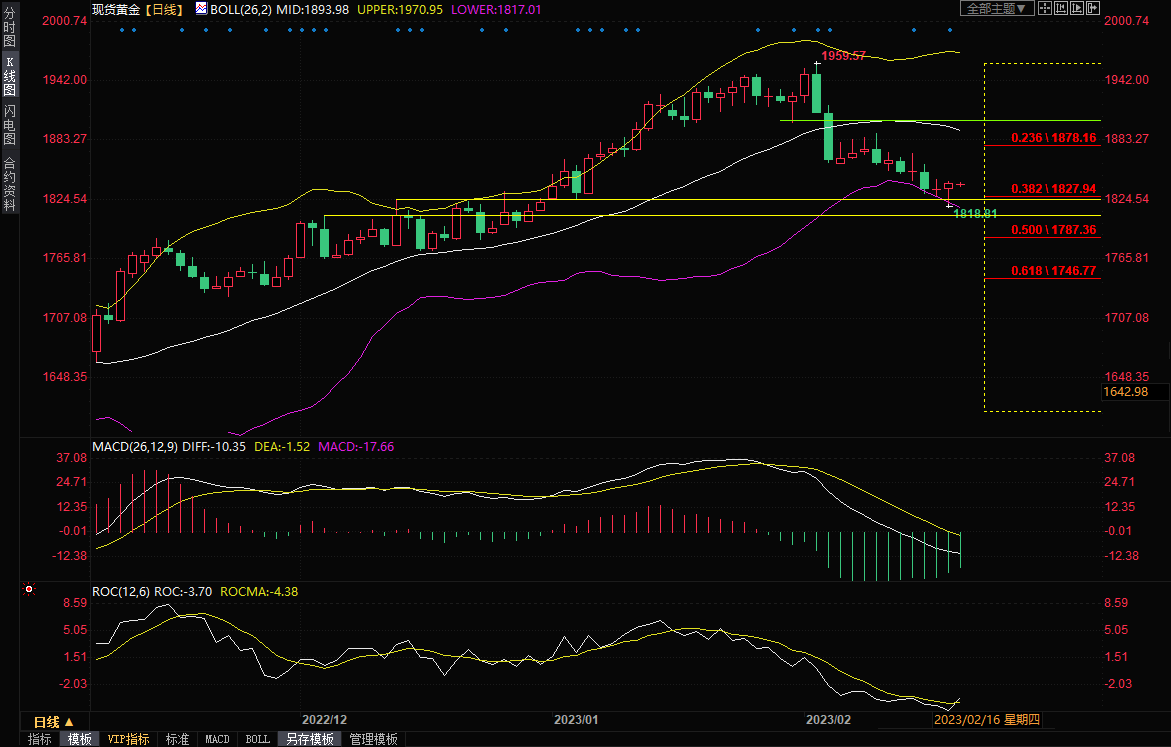Click the exit/expand panel icon

(1094, 8)
